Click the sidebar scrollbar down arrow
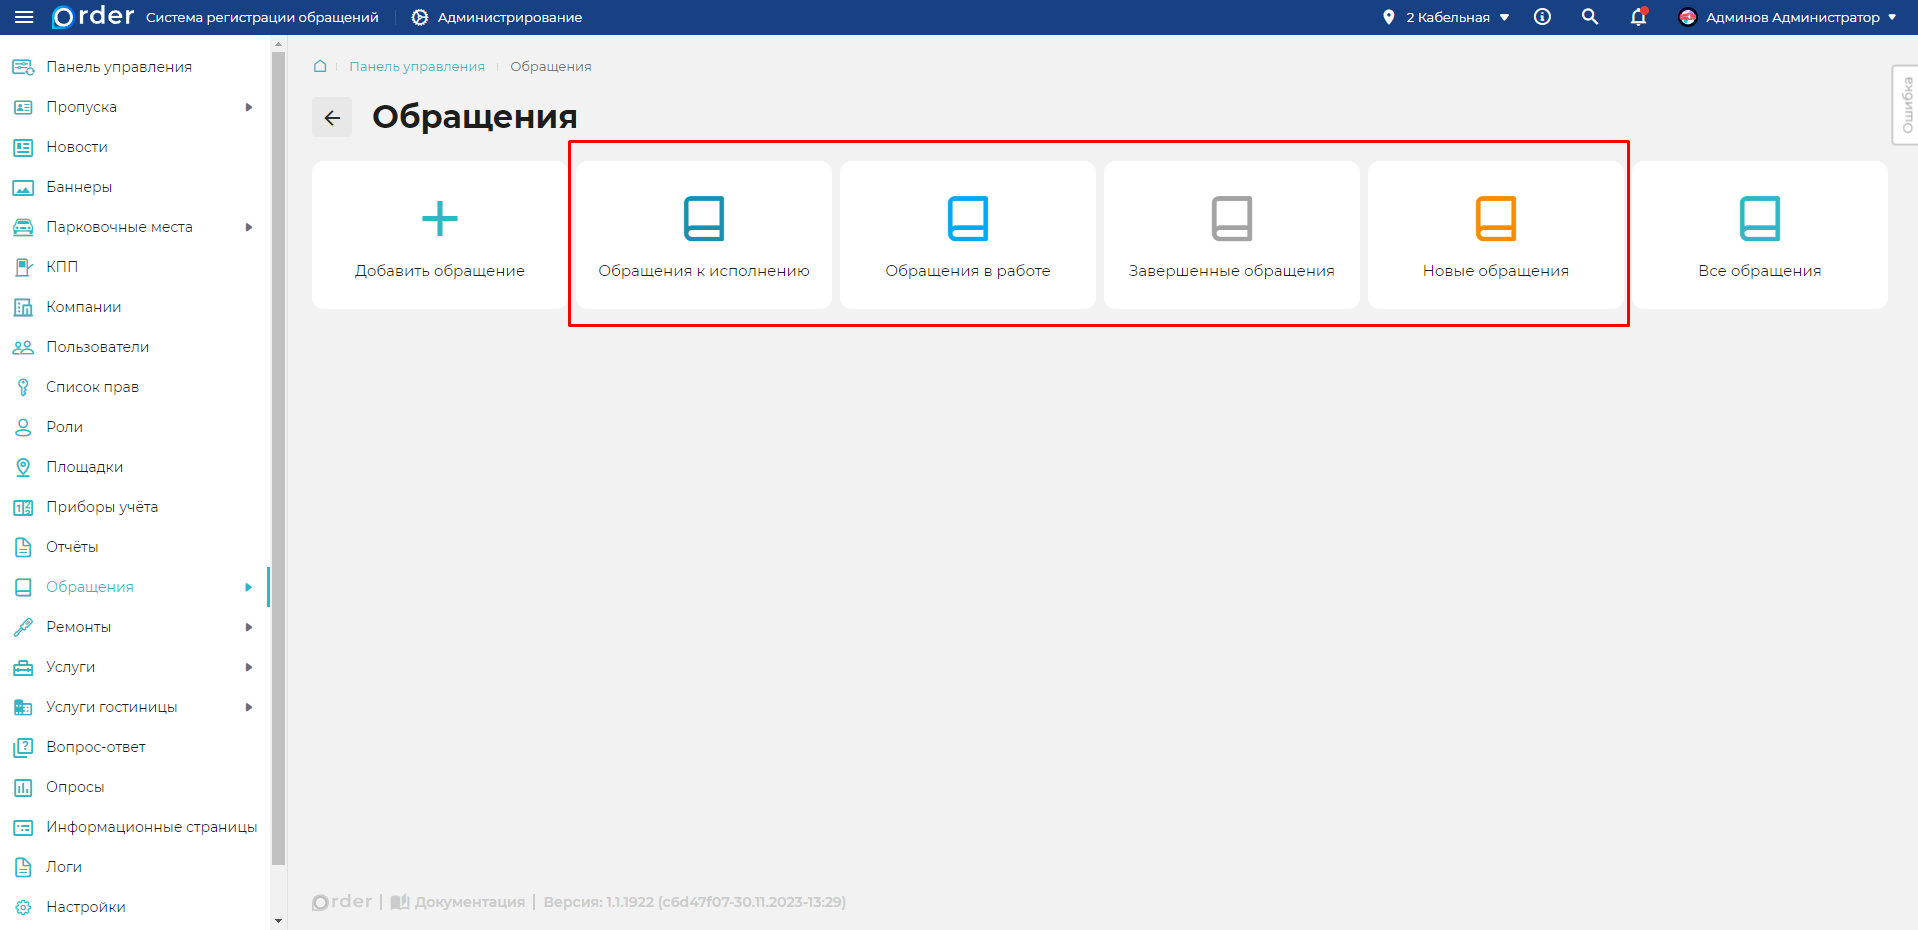 point(278,920)
